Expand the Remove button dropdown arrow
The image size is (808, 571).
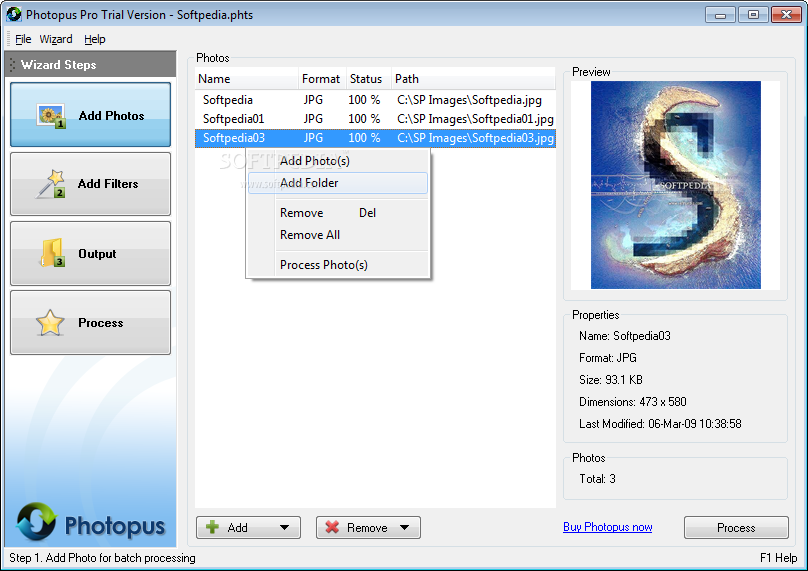point(405,528)
